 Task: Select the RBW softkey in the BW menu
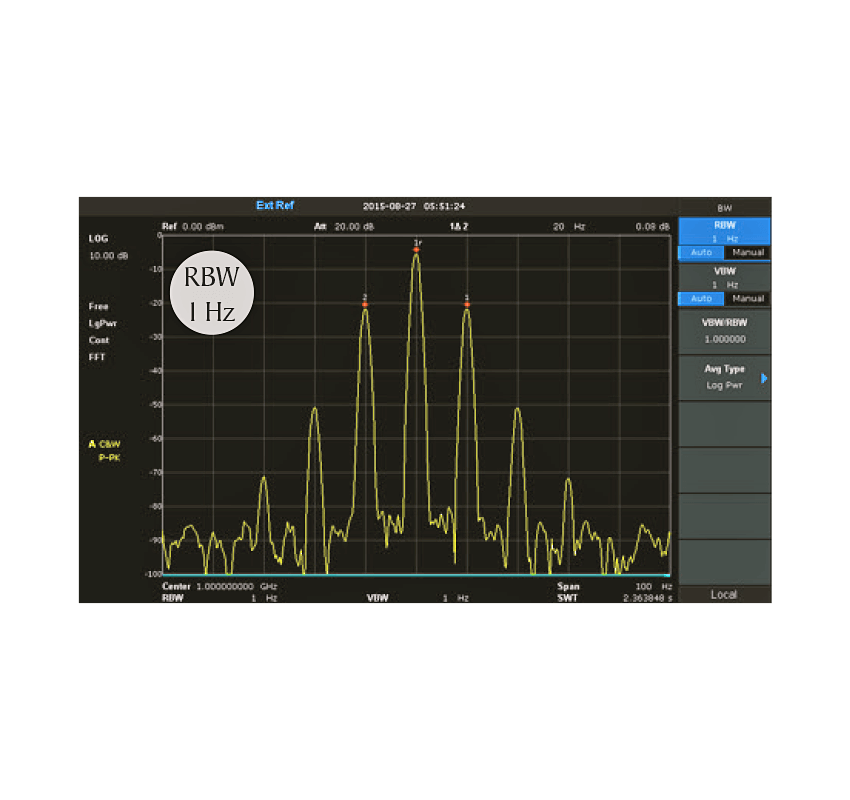point(724,231)
